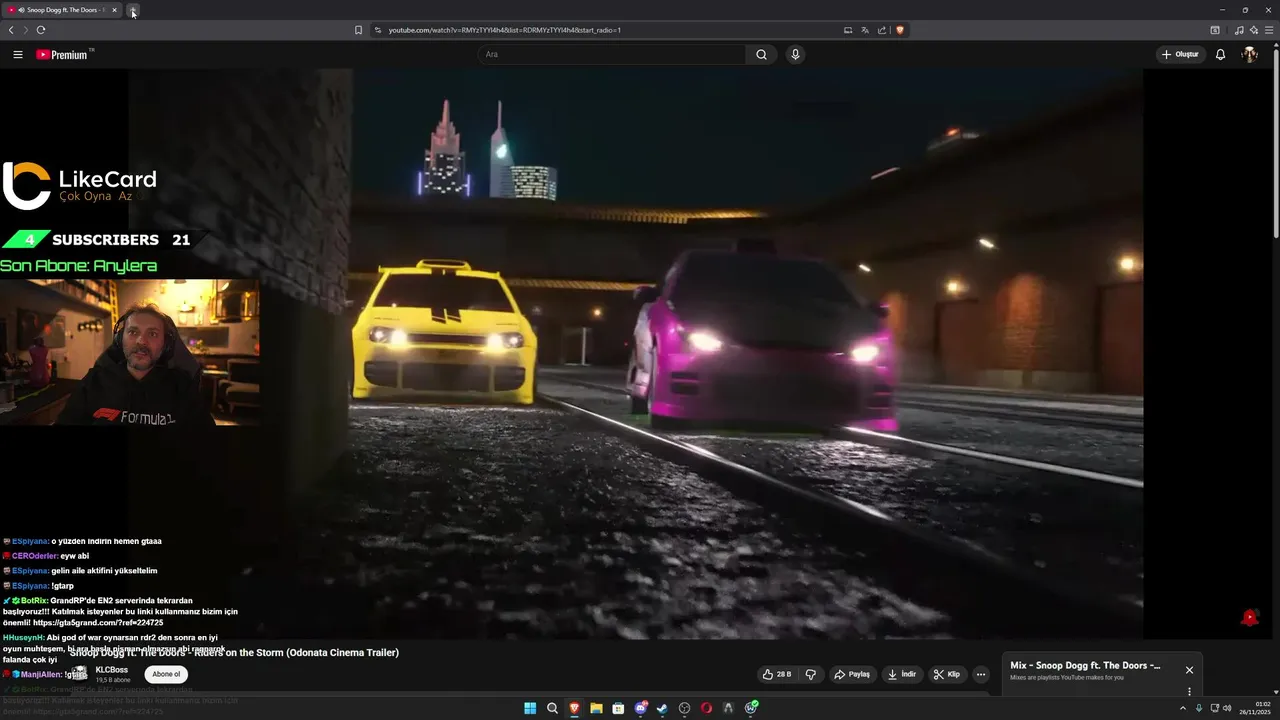Screen dimensions: 1280x720
Task: Reload the YouTube page
Action: (x=41, y=30)
